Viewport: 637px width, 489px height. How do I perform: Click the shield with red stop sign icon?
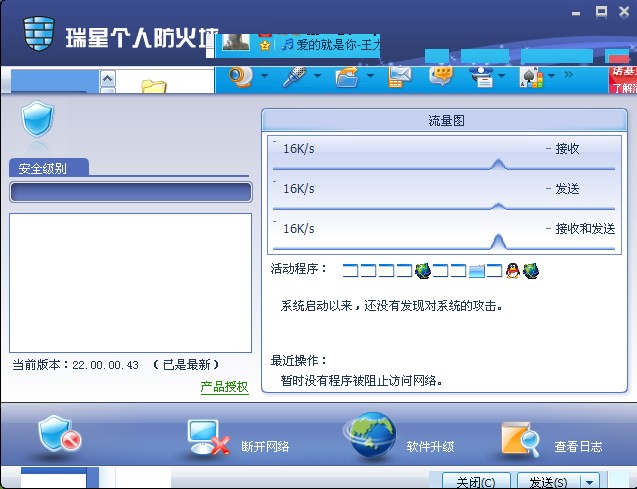(x=59, y=435)
